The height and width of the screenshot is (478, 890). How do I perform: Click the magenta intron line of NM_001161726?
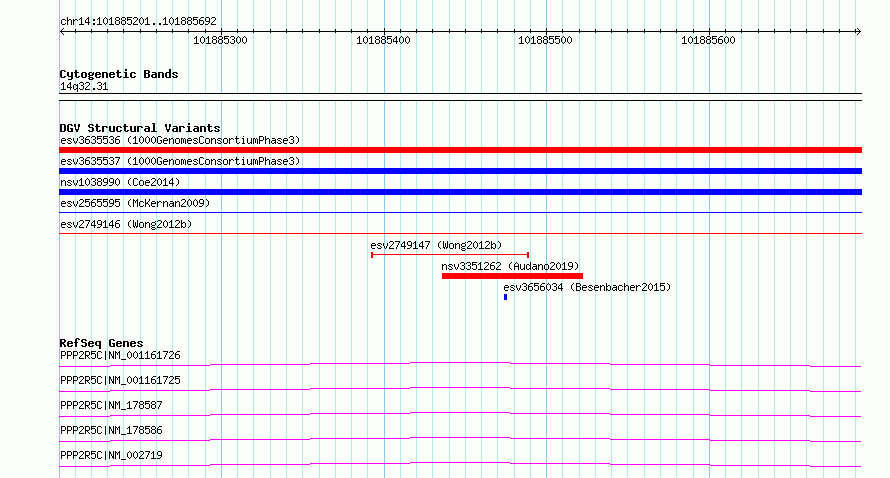[460, 362]
